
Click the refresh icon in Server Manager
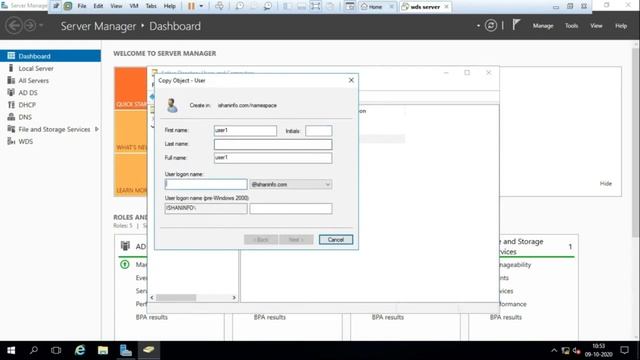click(x=491, y=26)
